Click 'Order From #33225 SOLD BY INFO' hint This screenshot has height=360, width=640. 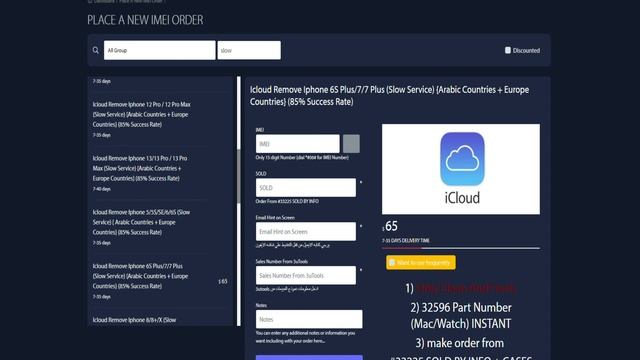[287, 201]
